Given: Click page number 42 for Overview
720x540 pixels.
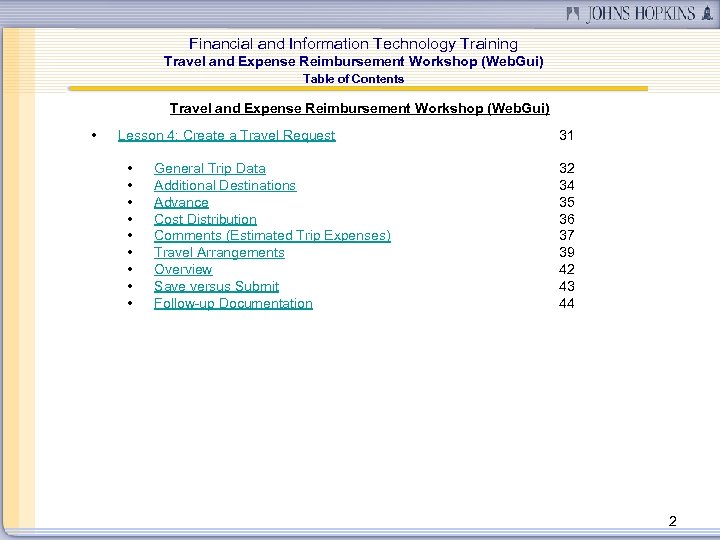Looking at the screenshot, I should pyautogui.click(x=567, y=270).
